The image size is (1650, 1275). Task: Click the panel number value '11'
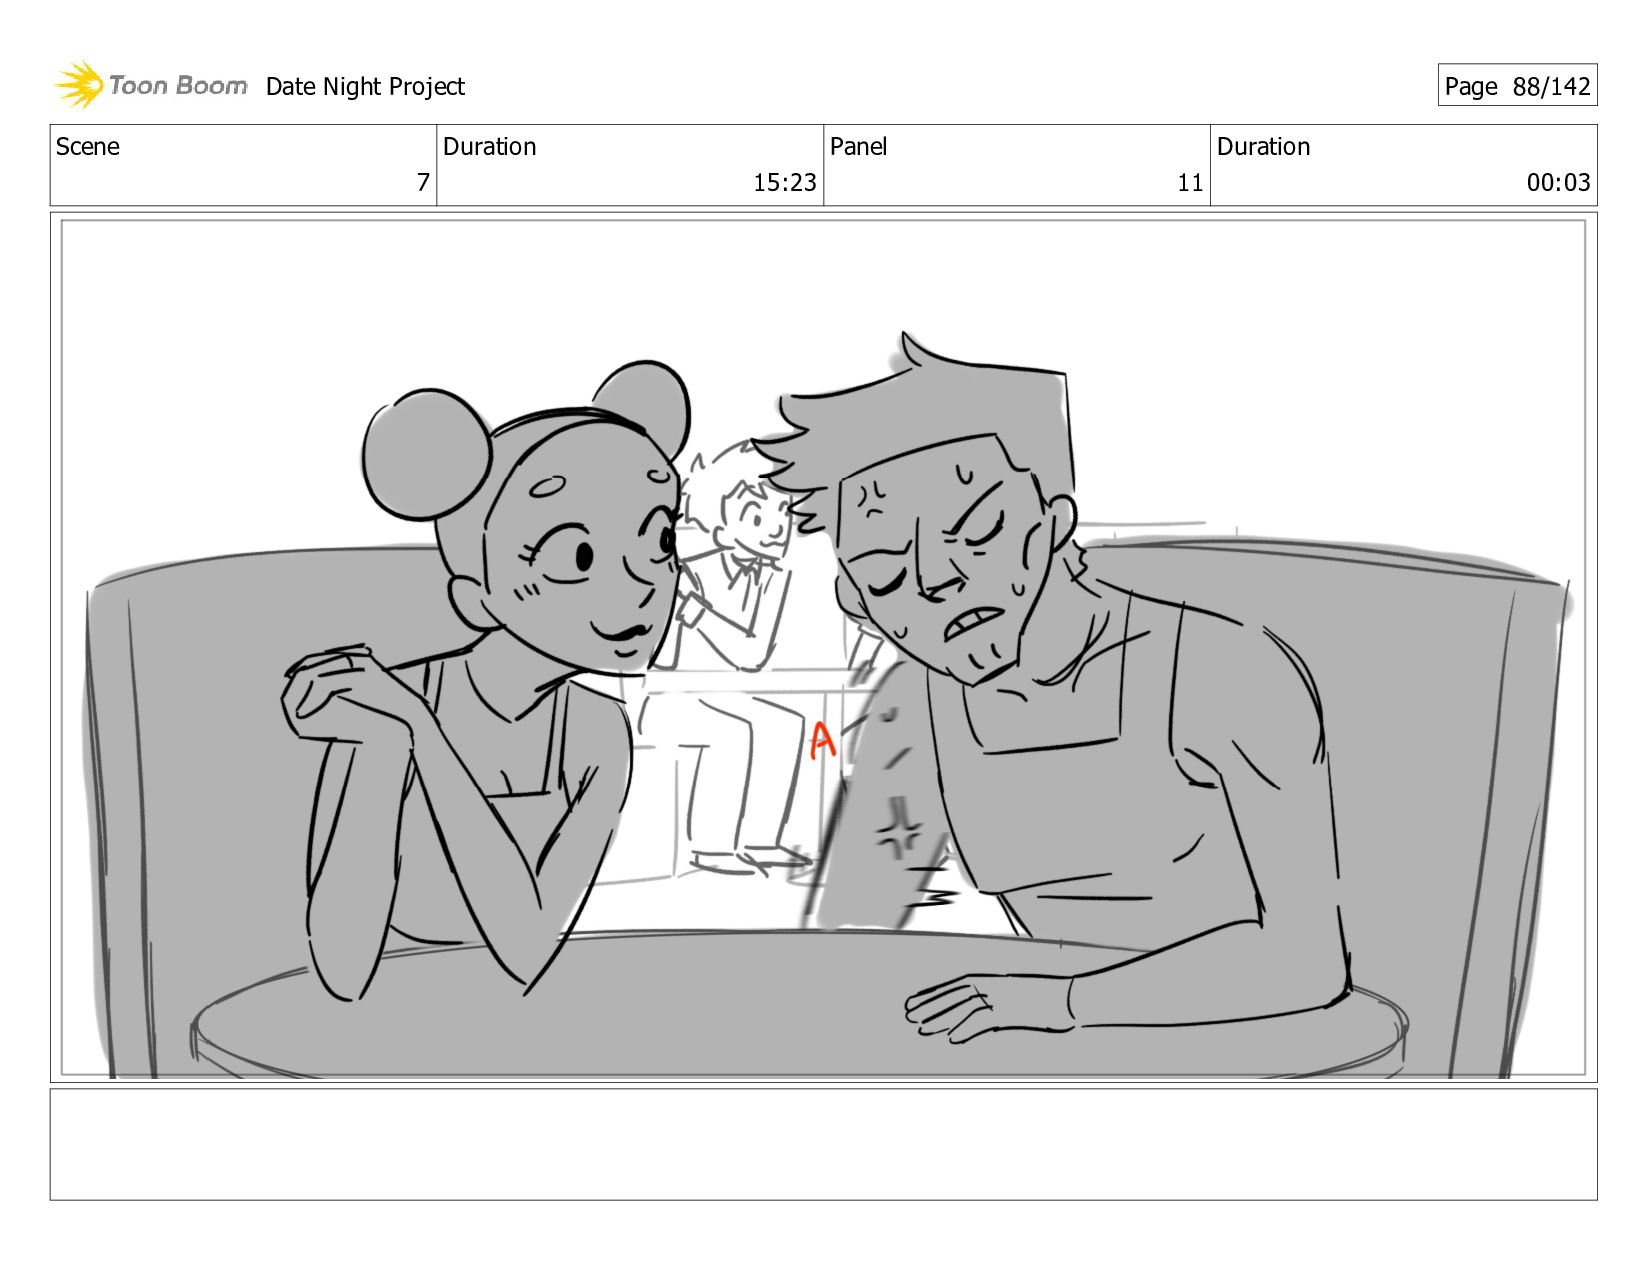1190,183
